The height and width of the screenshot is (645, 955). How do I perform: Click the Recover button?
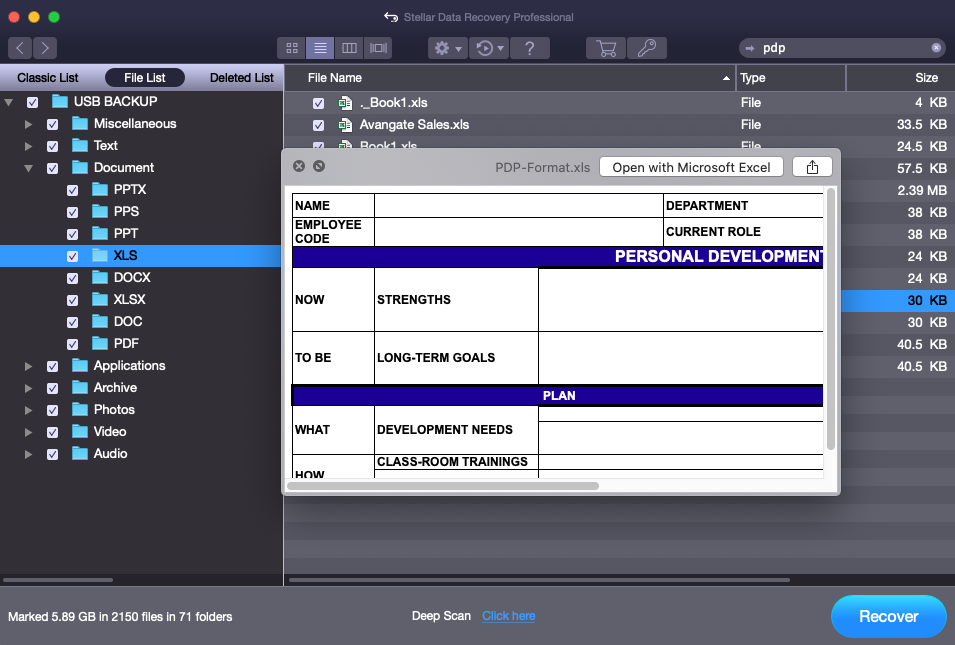[889, 616]
